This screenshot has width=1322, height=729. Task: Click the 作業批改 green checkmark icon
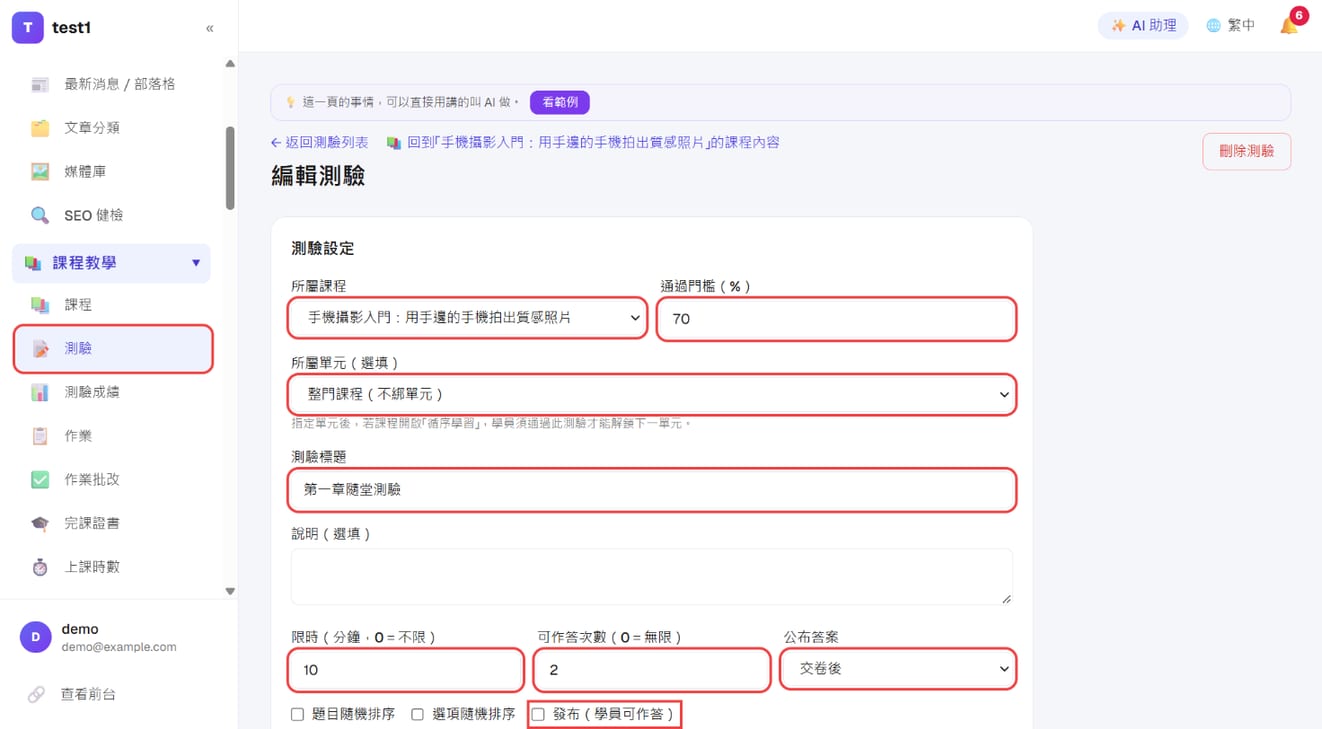[40, 479]
